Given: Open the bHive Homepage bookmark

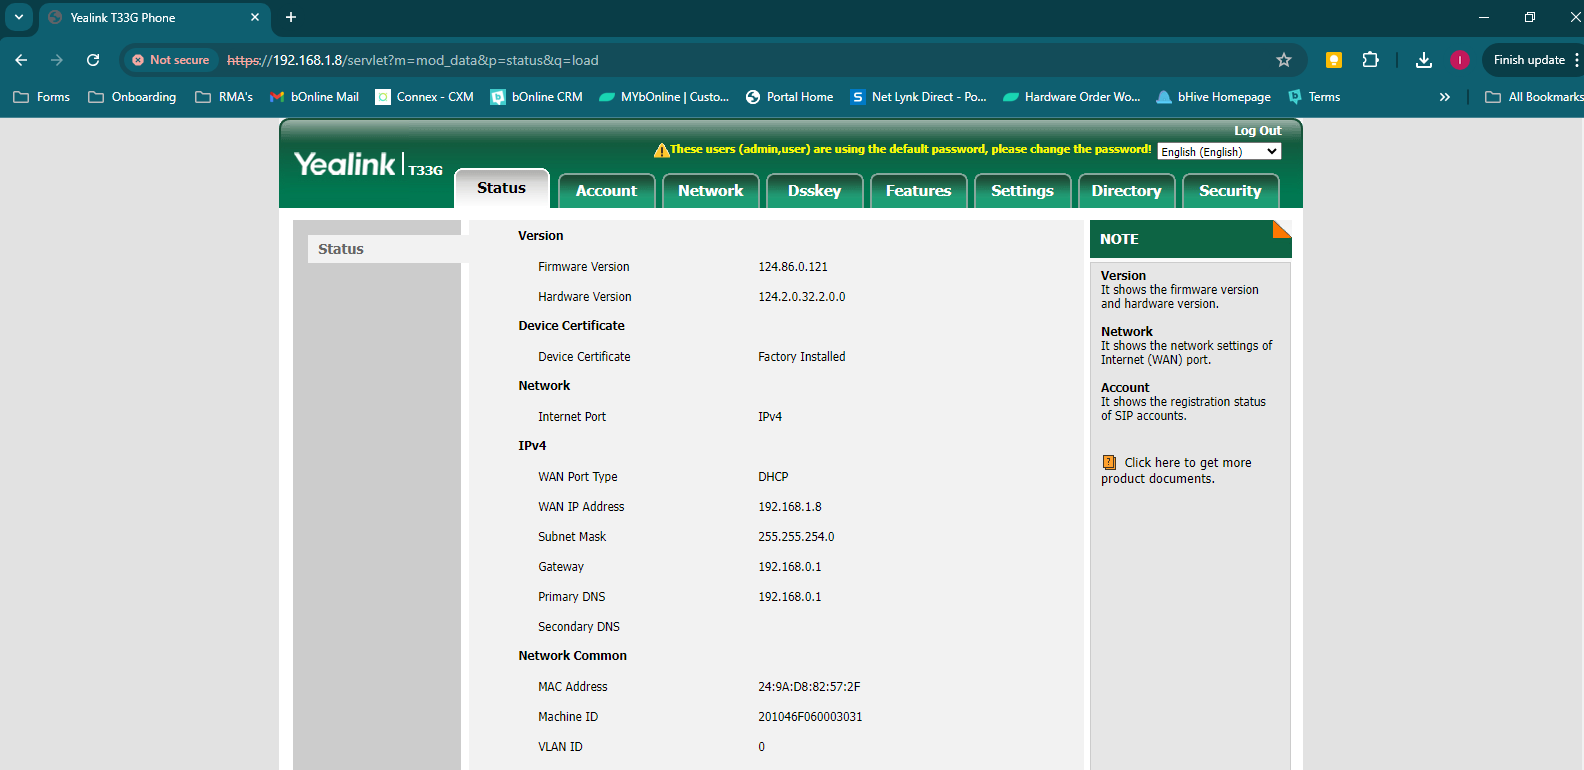Looking at the screenshot, I should click(1213, 97).
